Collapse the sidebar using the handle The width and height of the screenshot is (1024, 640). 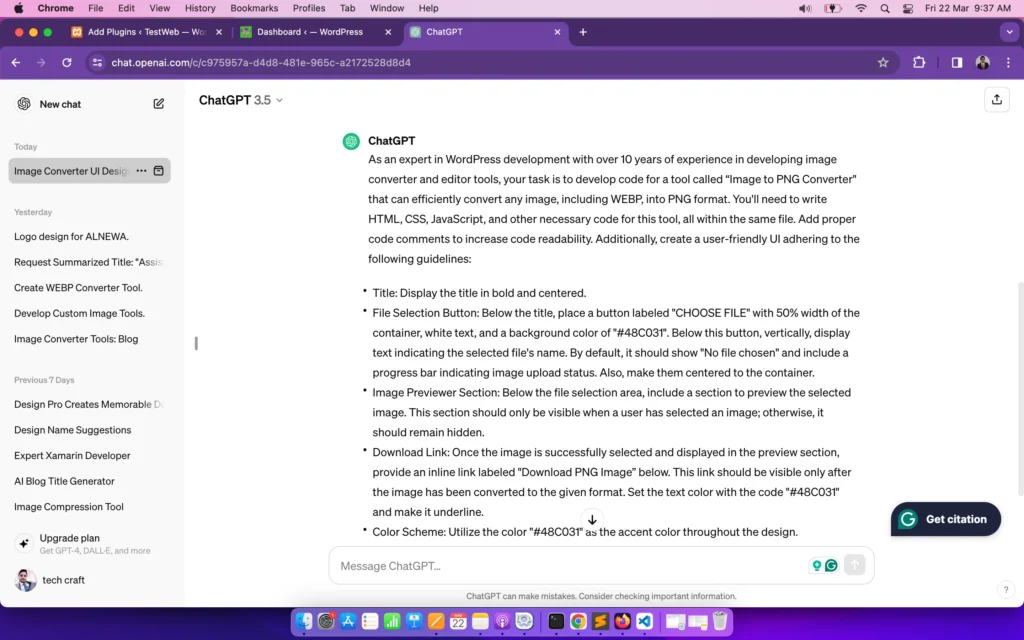point(196,343)
